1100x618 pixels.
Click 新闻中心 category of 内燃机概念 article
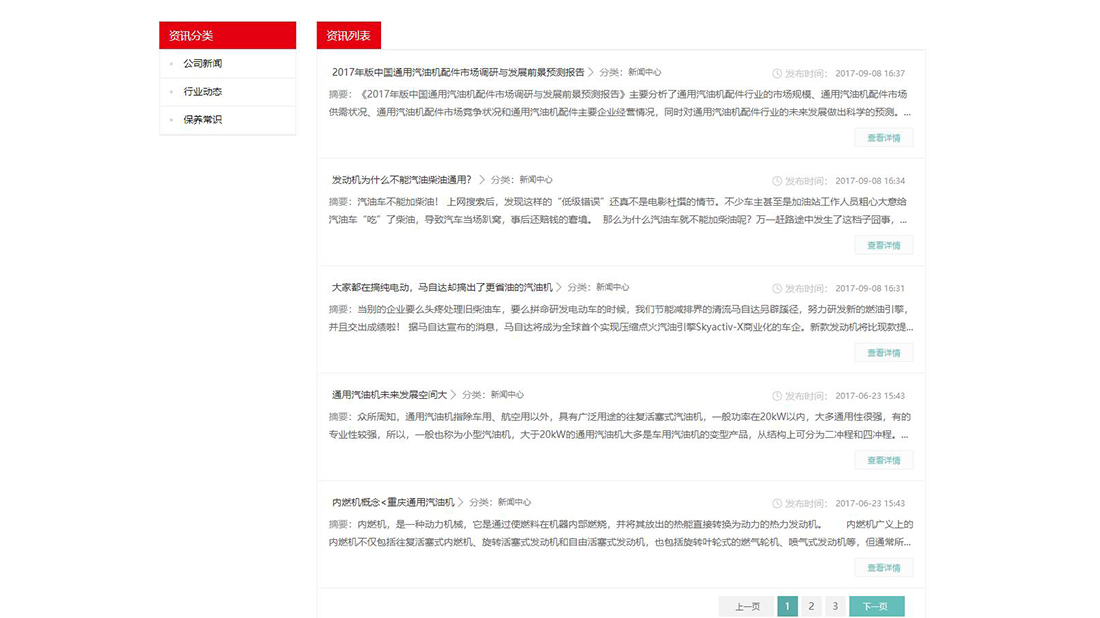tap(514, 502)
